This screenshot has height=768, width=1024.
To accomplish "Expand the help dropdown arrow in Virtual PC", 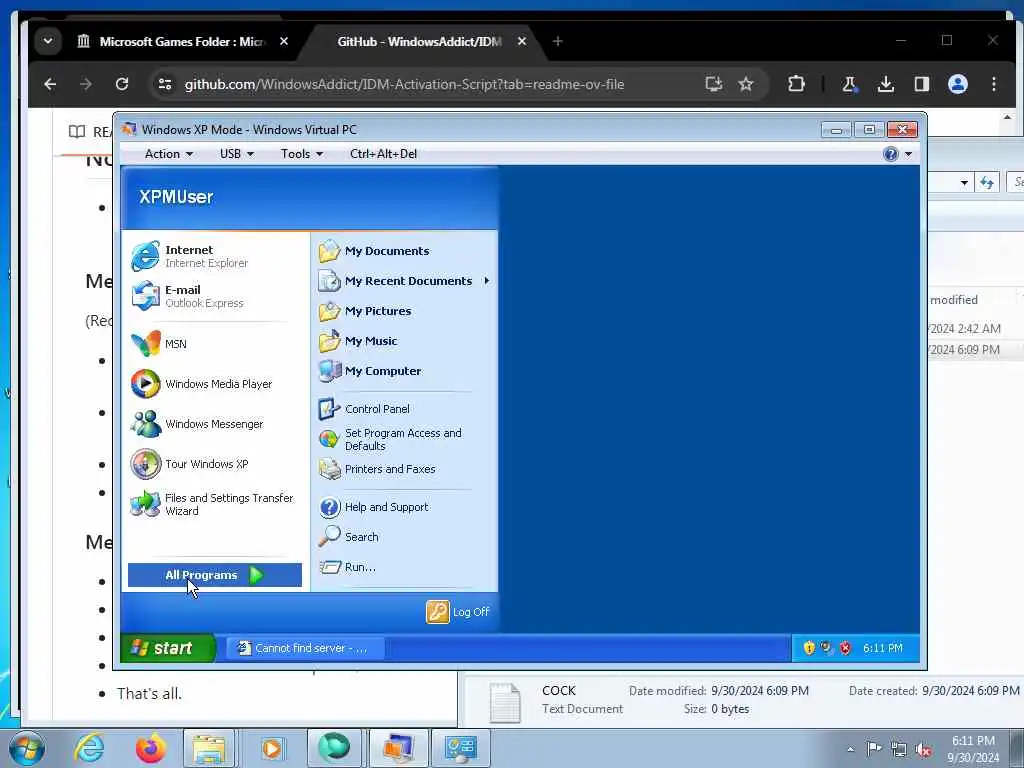I will click(908, 155).
